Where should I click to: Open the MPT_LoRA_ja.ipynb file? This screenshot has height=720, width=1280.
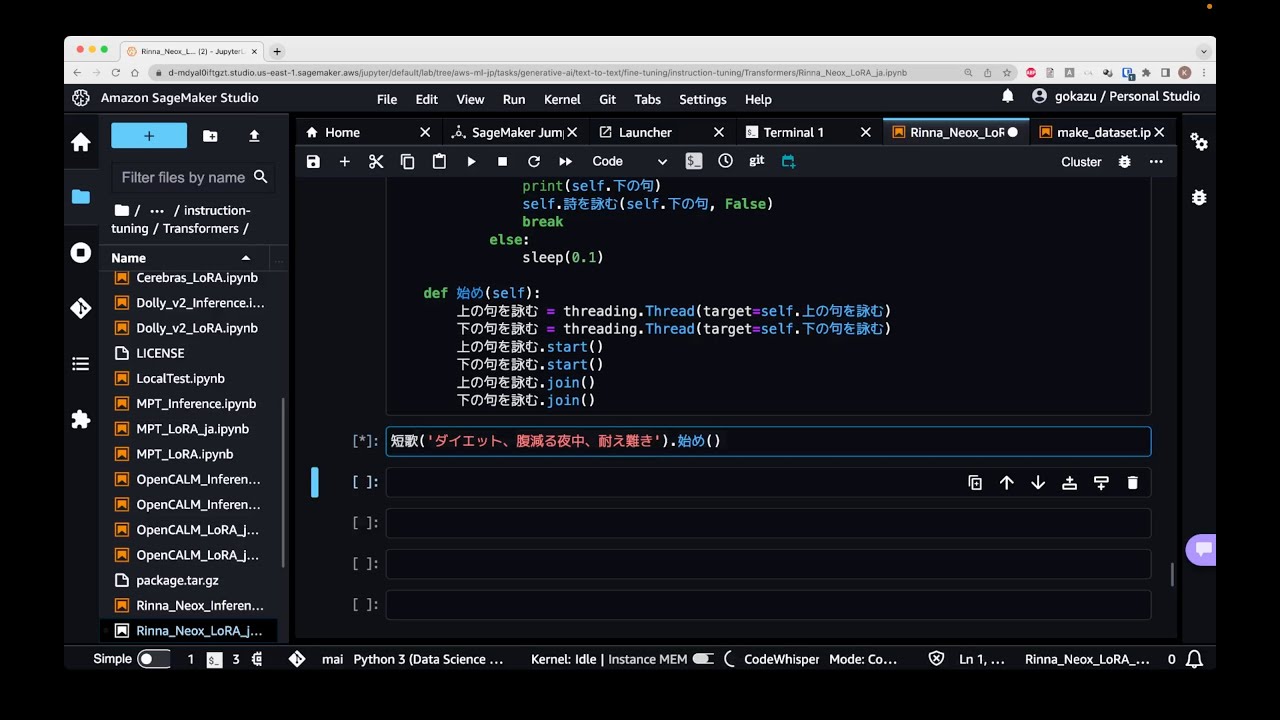[192, 429]
